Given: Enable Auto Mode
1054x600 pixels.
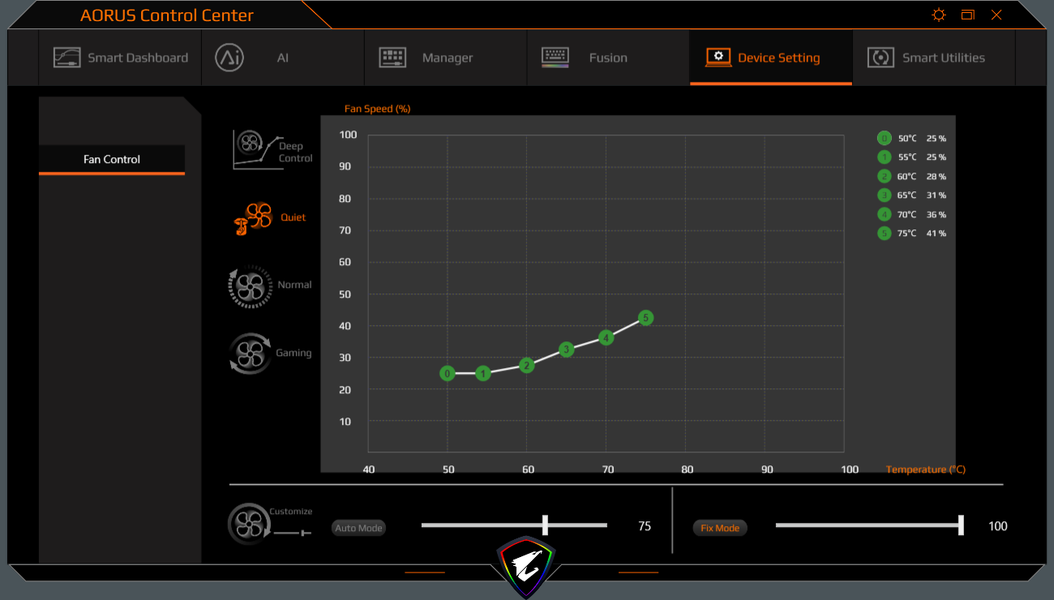Looking at the screenshot, I should pyautogui.click(x=358, y=528).
